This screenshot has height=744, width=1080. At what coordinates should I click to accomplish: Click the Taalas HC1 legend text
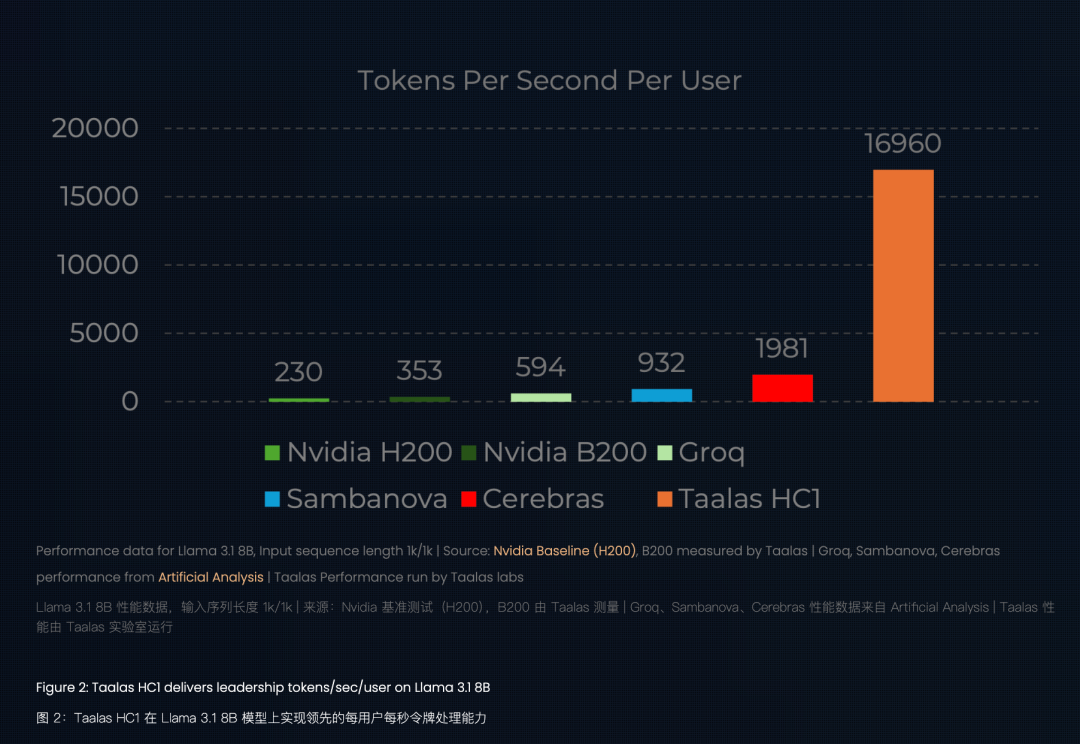749,499
